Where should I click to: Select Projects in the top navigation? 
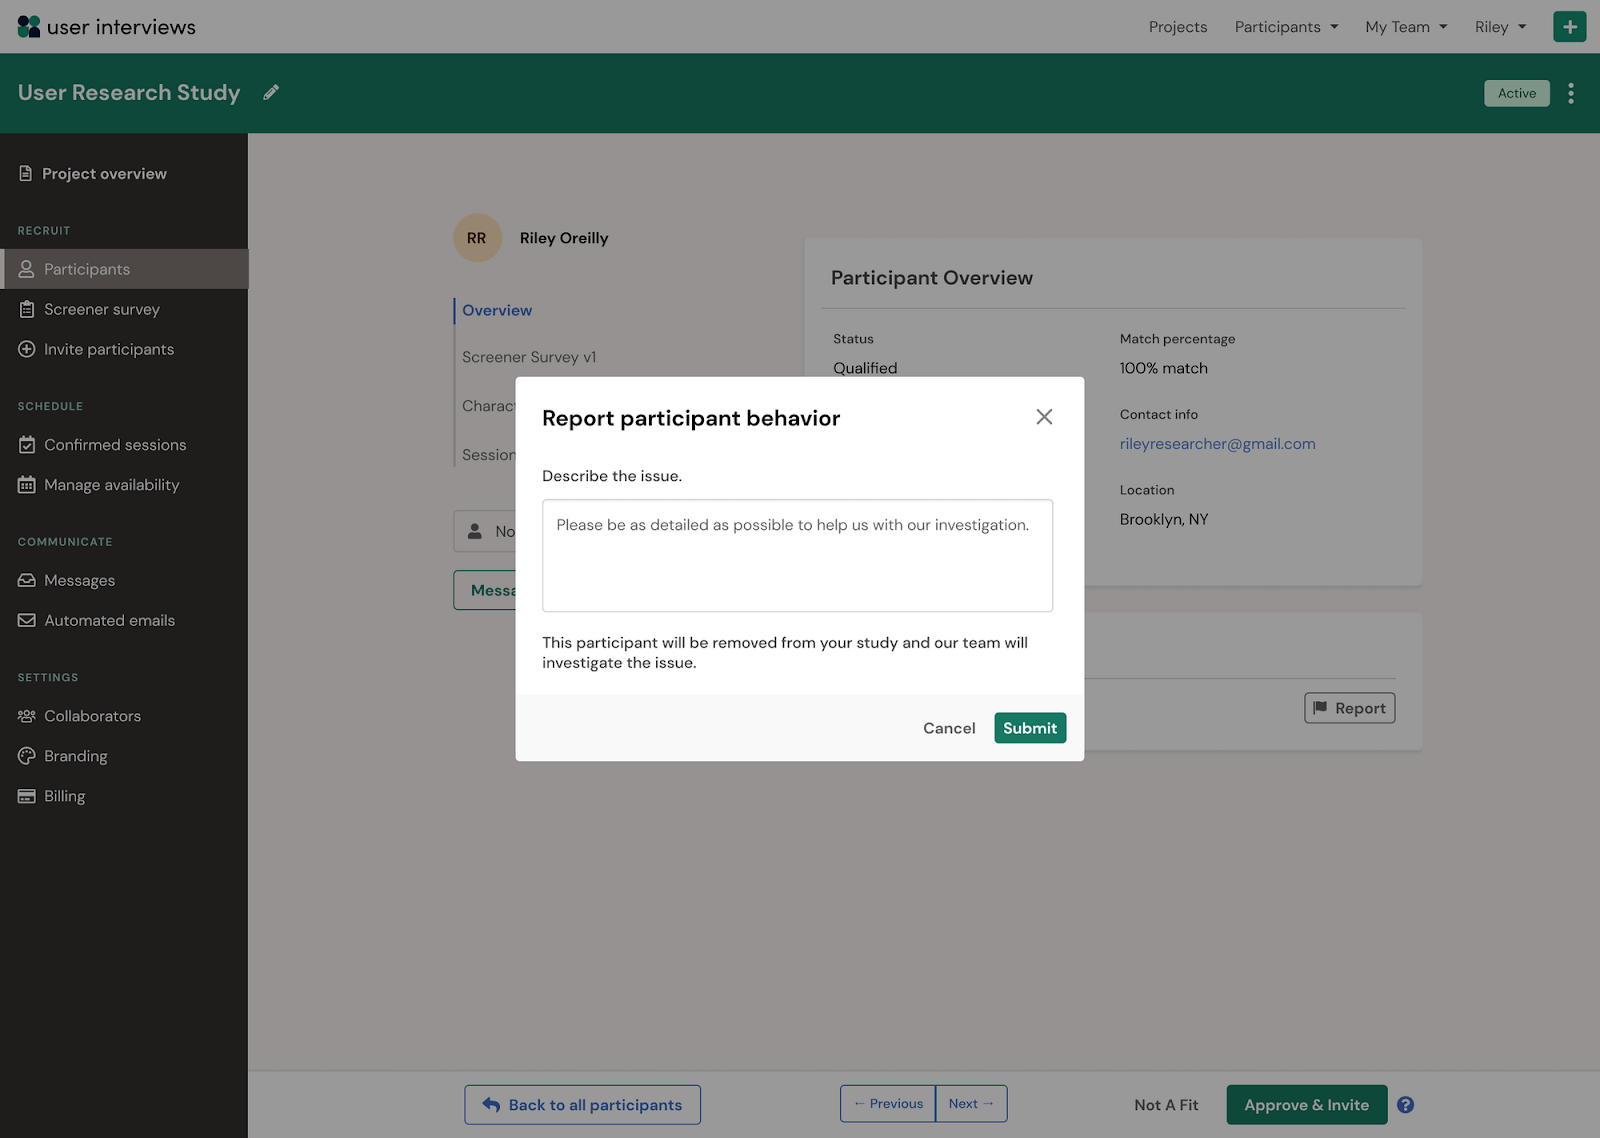(x=1177, y=26)
